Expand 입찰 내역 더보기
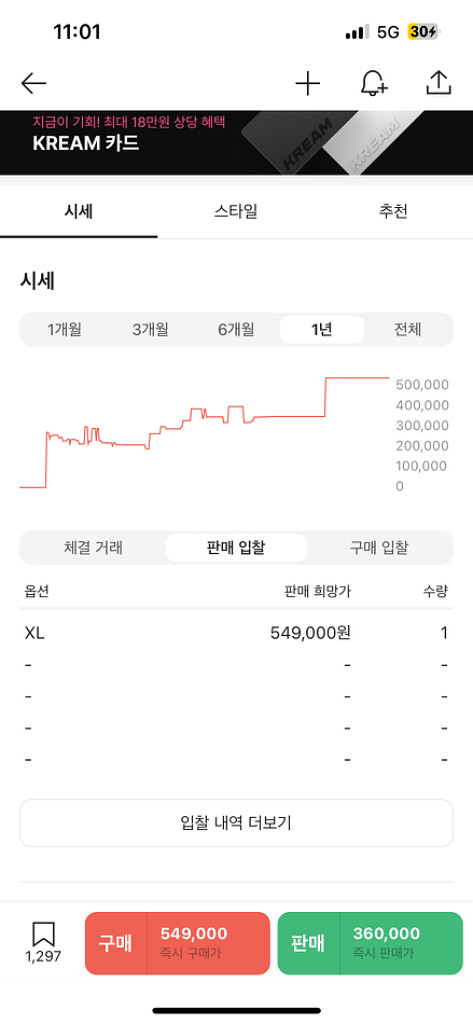This screenshot has width=473, height=1024. point(236,823)
